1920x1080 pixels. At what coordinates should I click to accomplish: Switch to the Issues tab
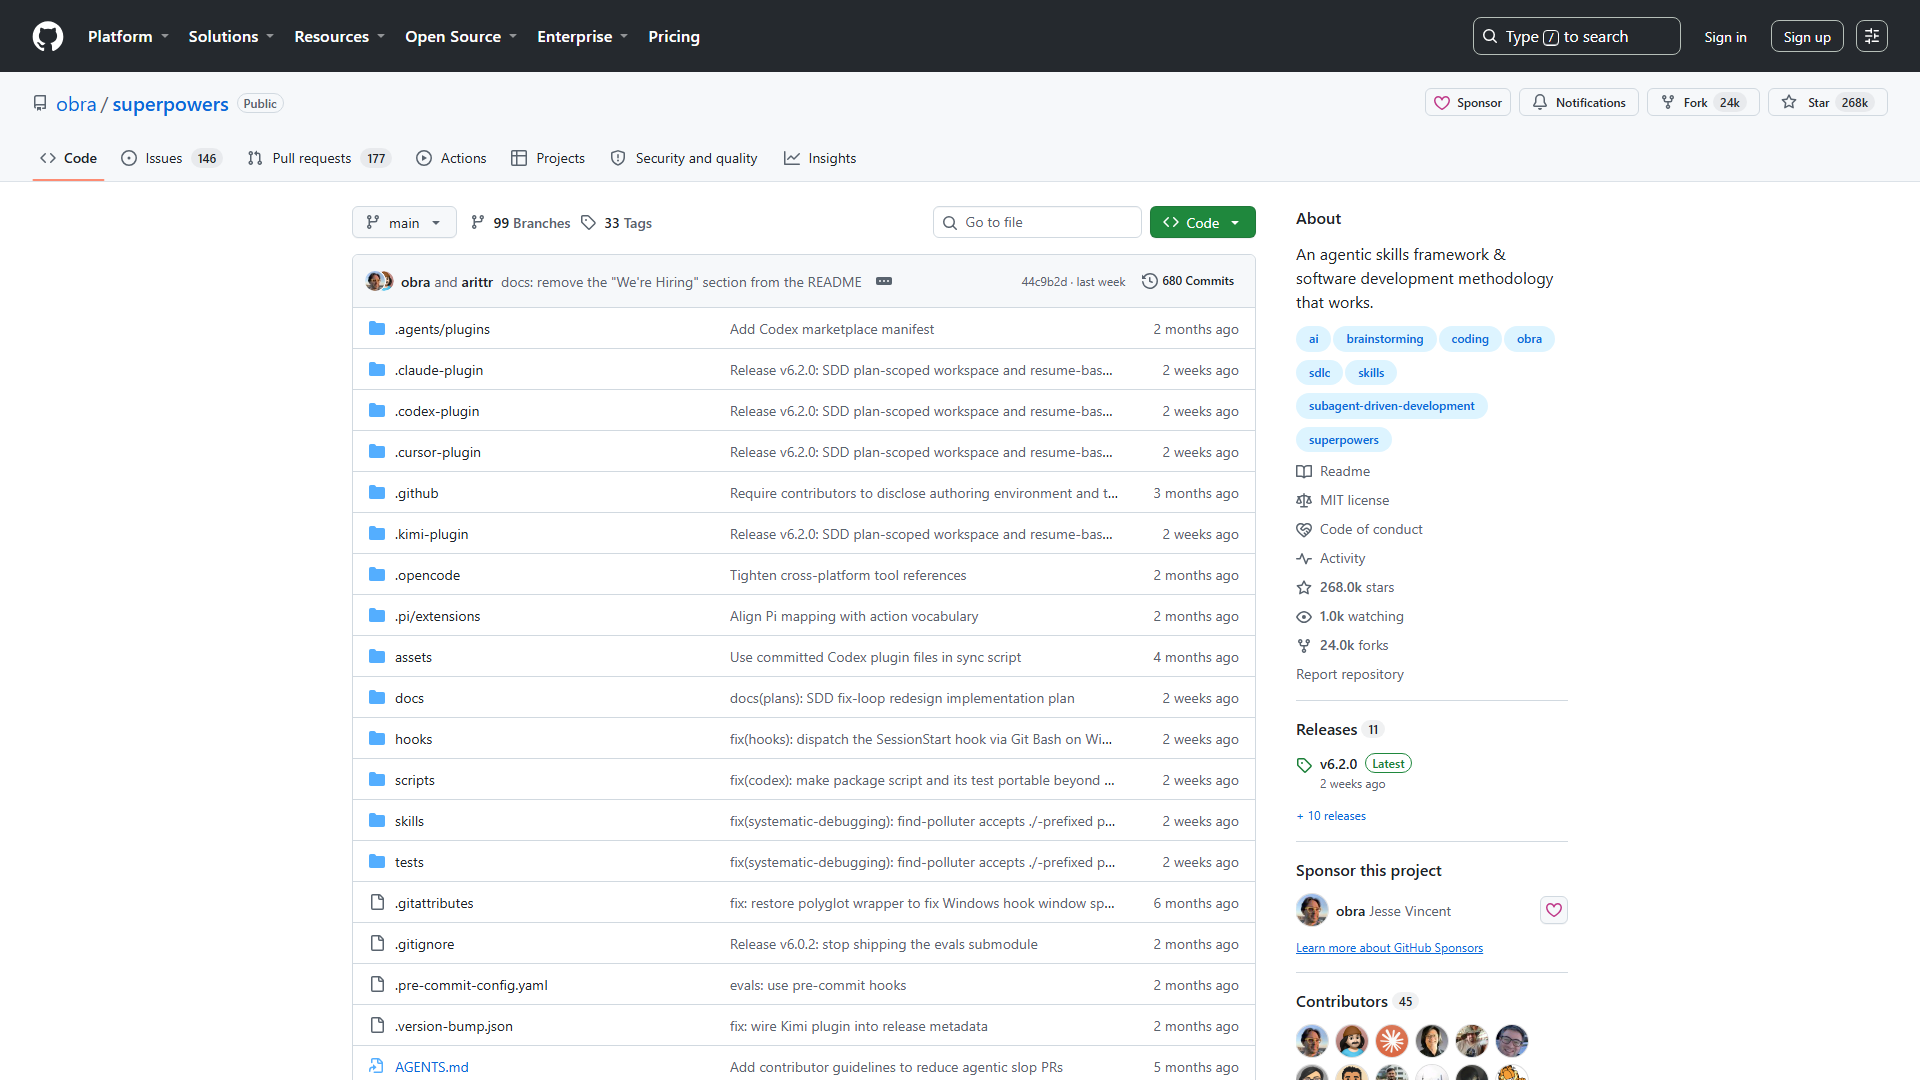coord(170,158)
